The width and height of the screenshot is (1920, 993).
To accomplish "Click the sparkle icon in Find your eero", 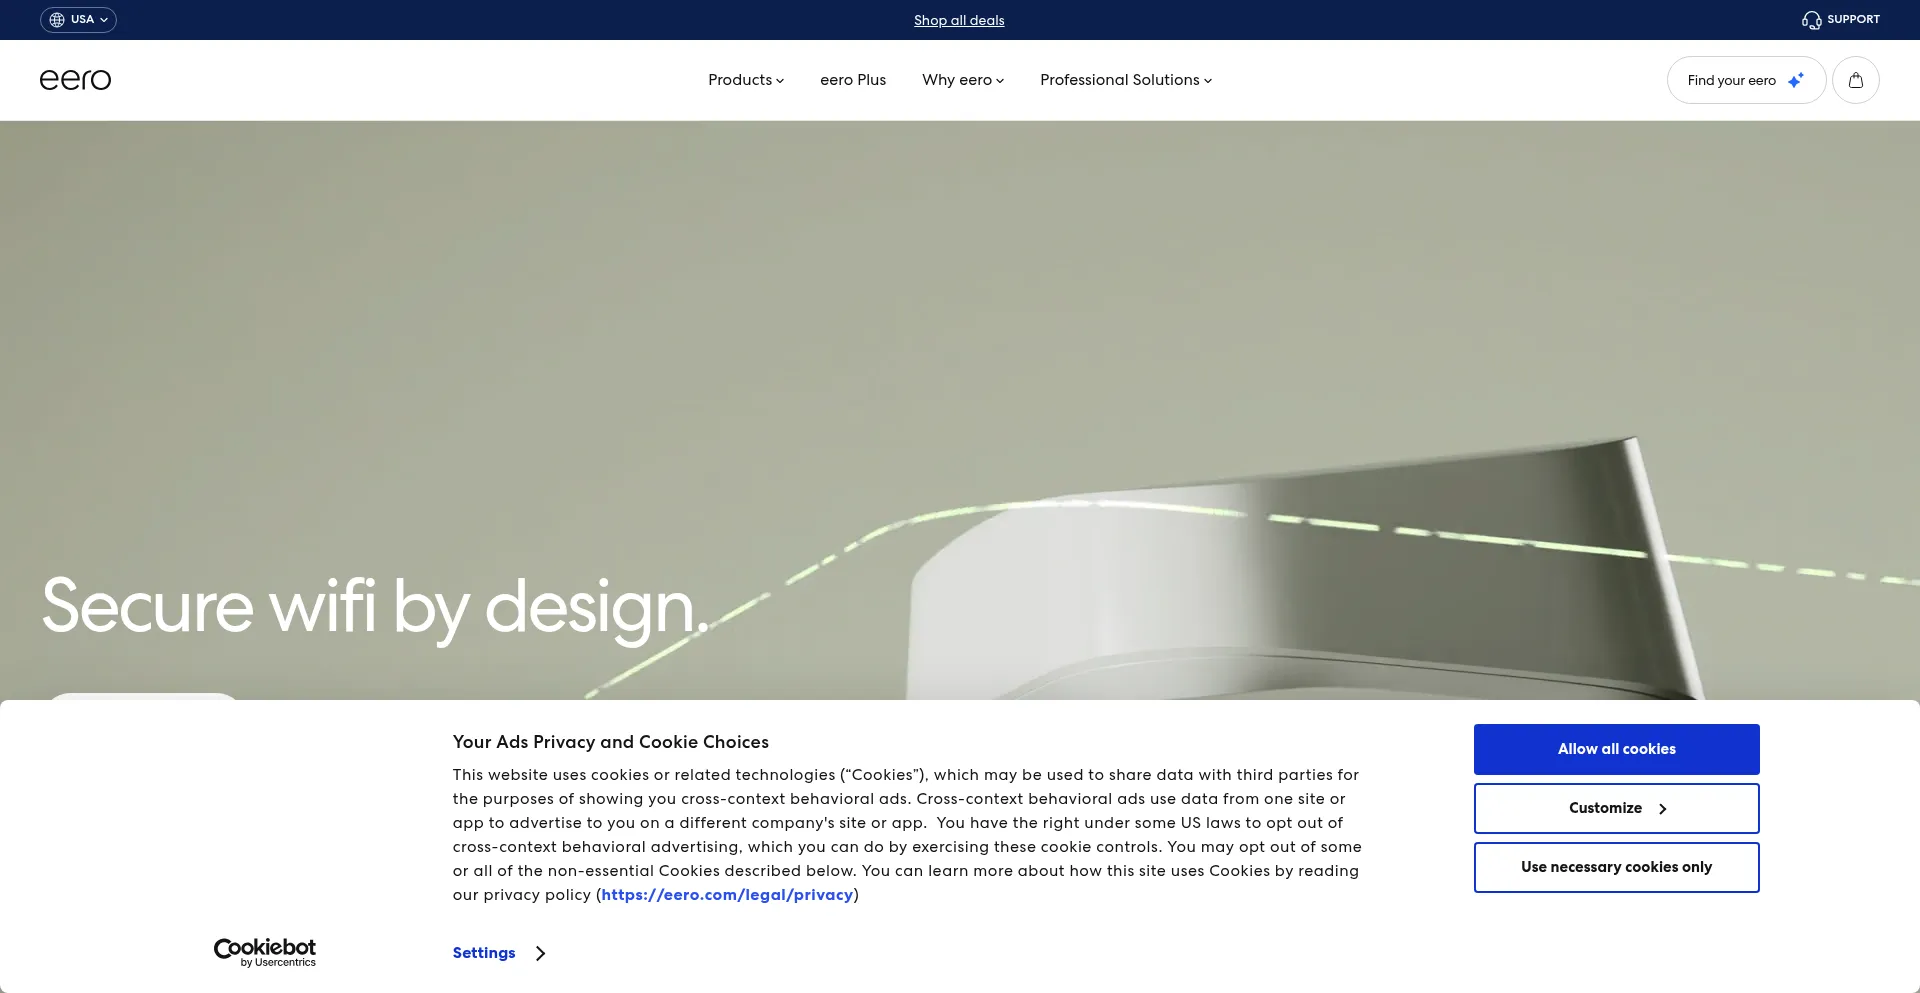I will 1796,80.
